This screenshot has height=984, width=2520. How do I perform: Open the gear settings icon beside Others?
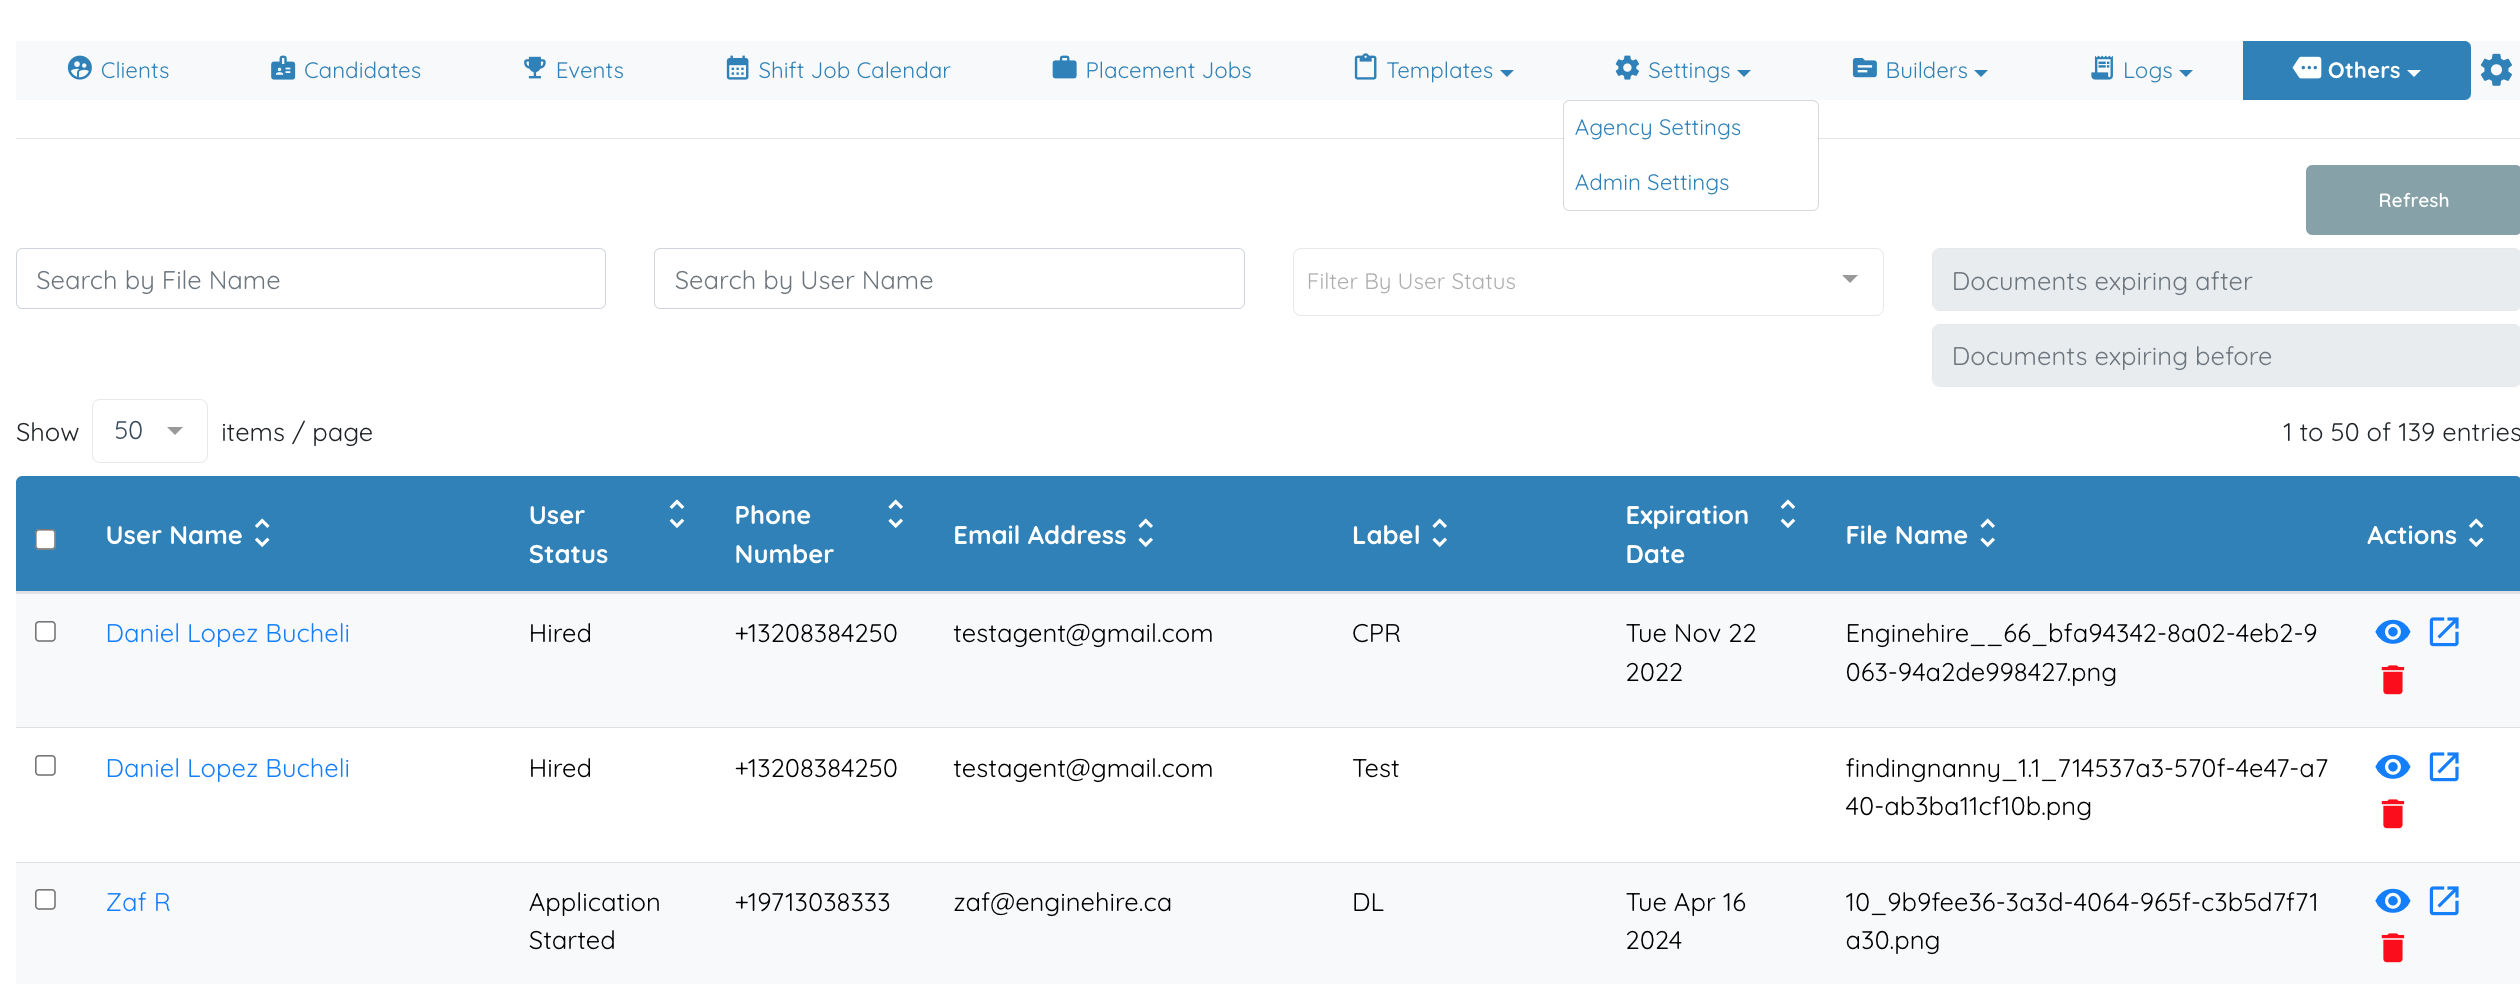[x=2497, y=70]
